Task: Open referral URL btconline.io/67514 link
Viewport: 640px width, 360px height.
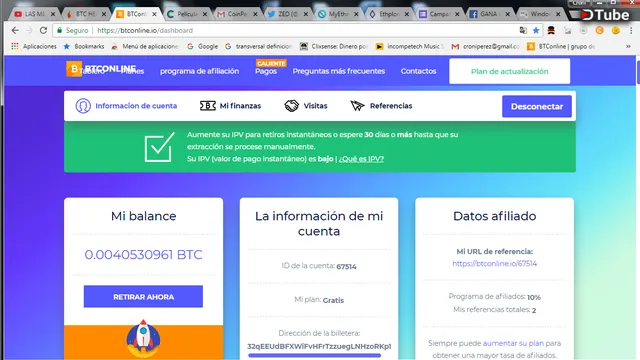Action: (494, 264)
